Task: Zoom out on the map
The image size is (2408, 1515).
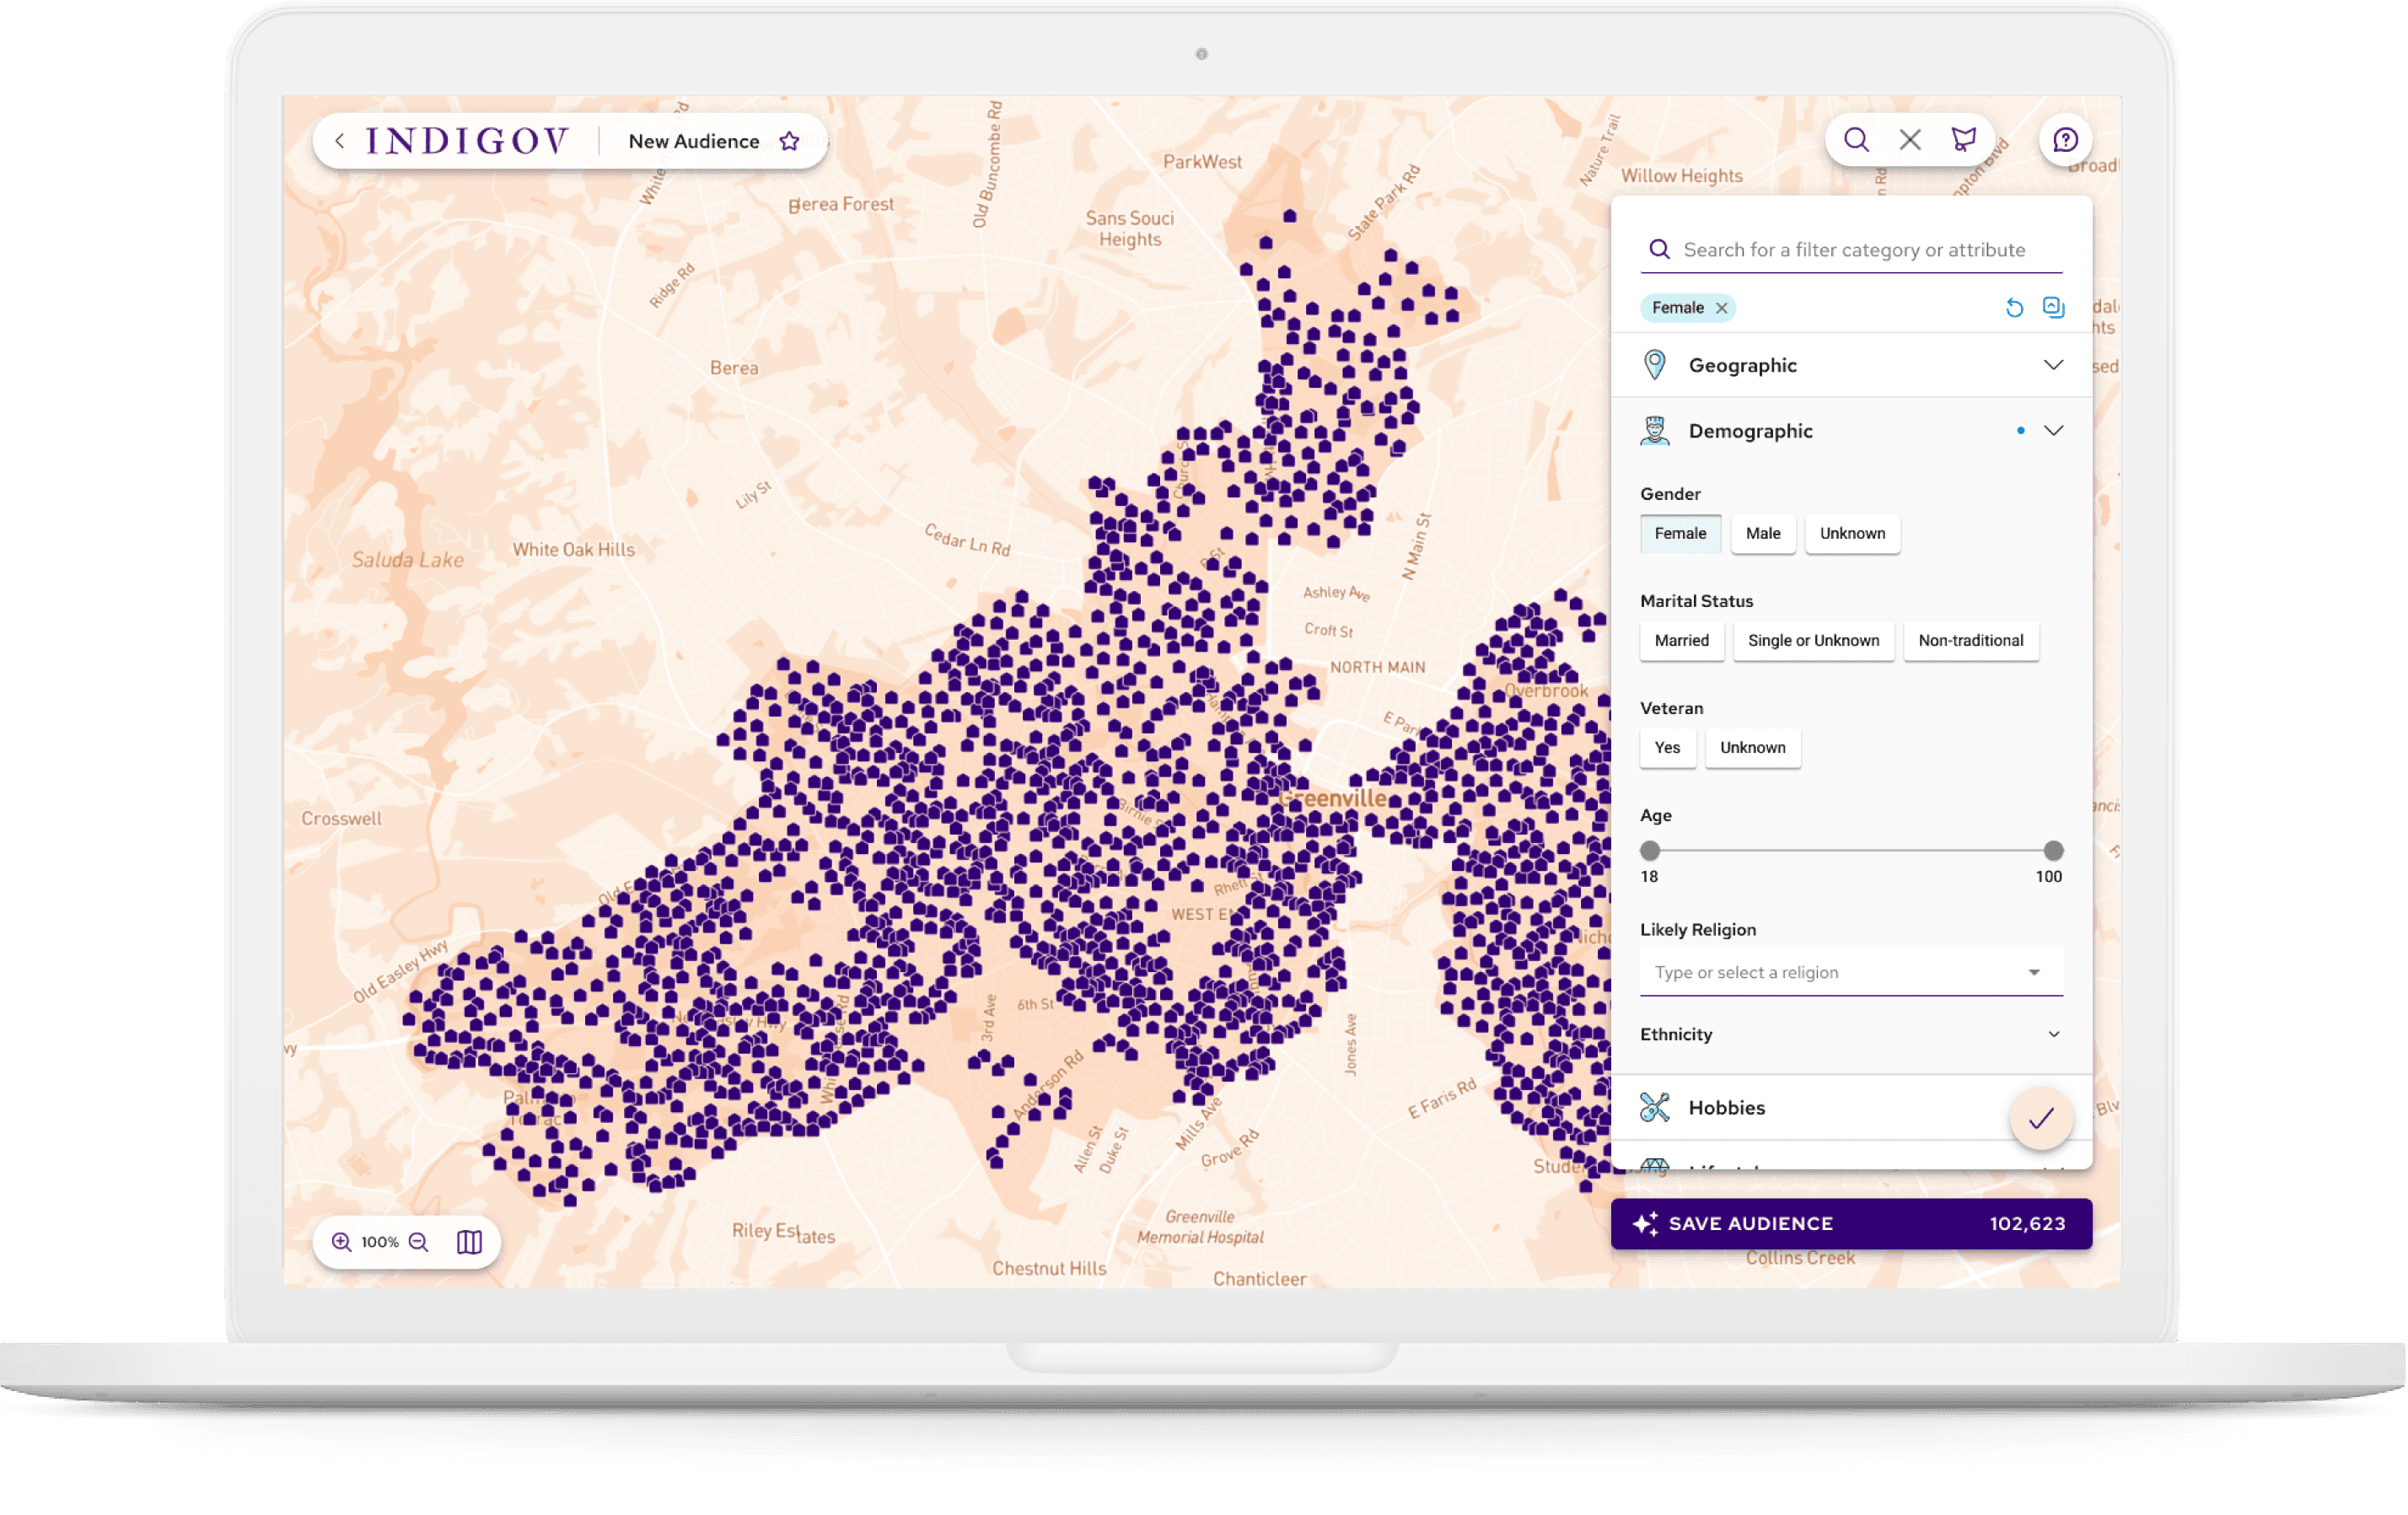Action: tap(419, 1241)
